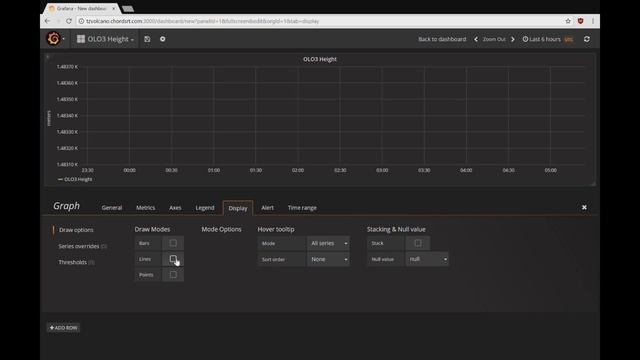Open the browser extension shield icon
The image size is (640, 360).
(580, 21)
